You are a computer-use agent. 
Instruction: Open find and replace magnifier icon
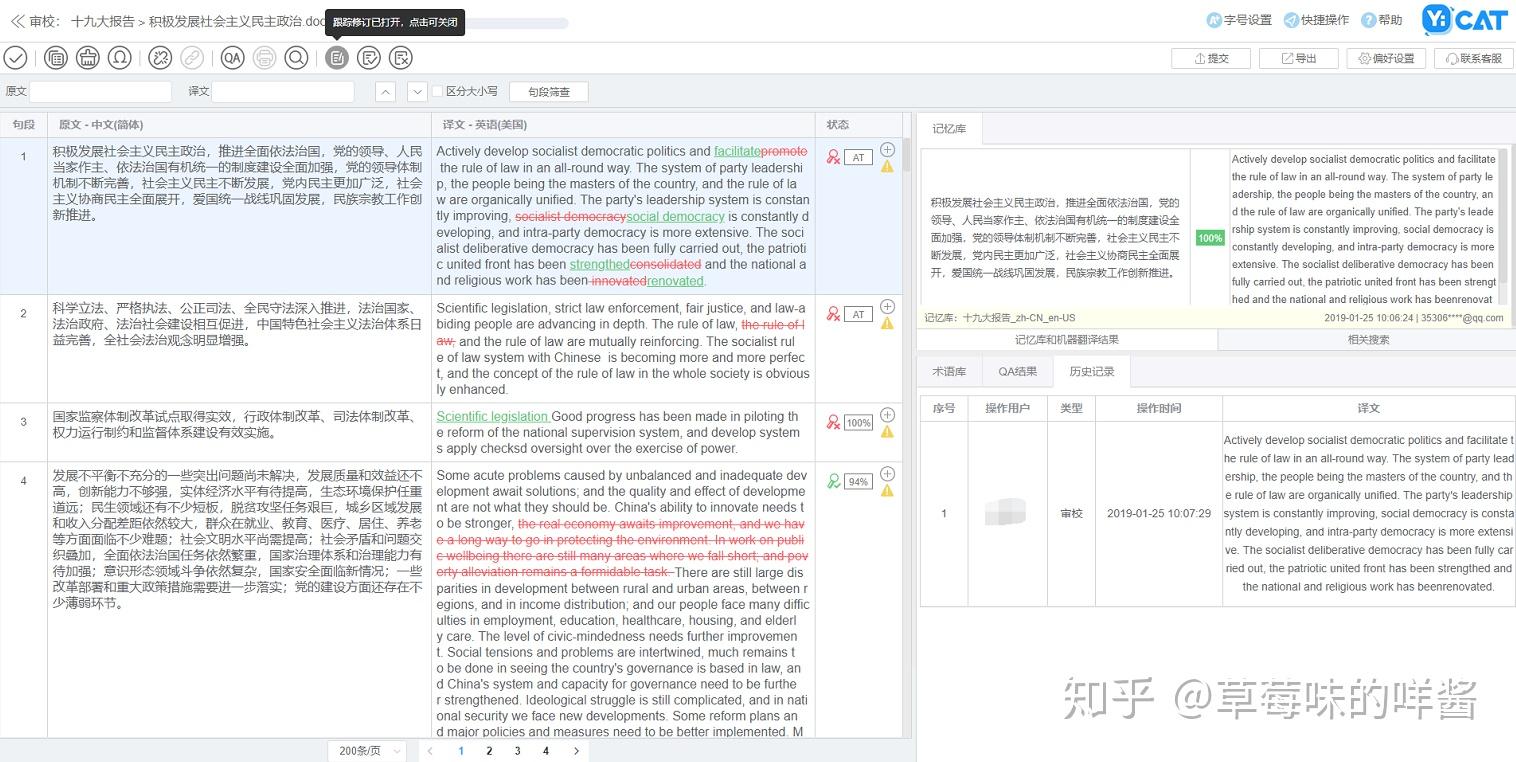[296, 57]
